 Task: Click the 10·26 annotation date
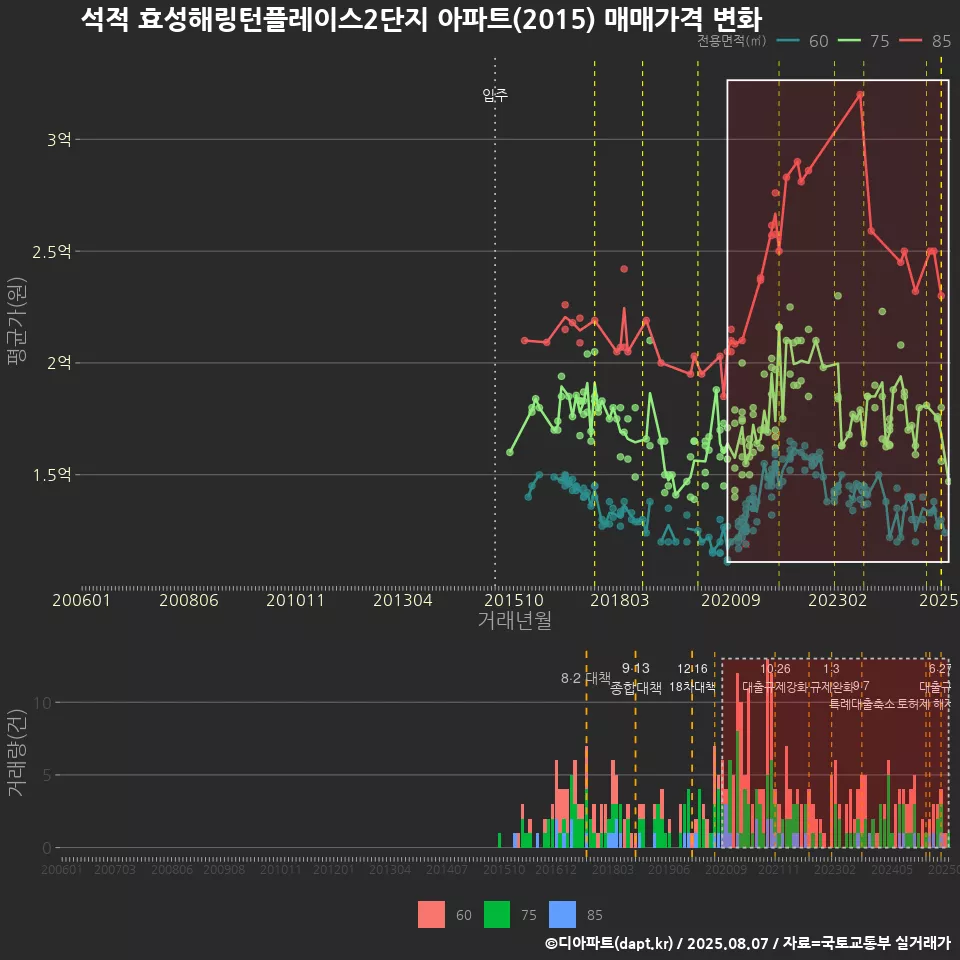(x=775, y=669)
